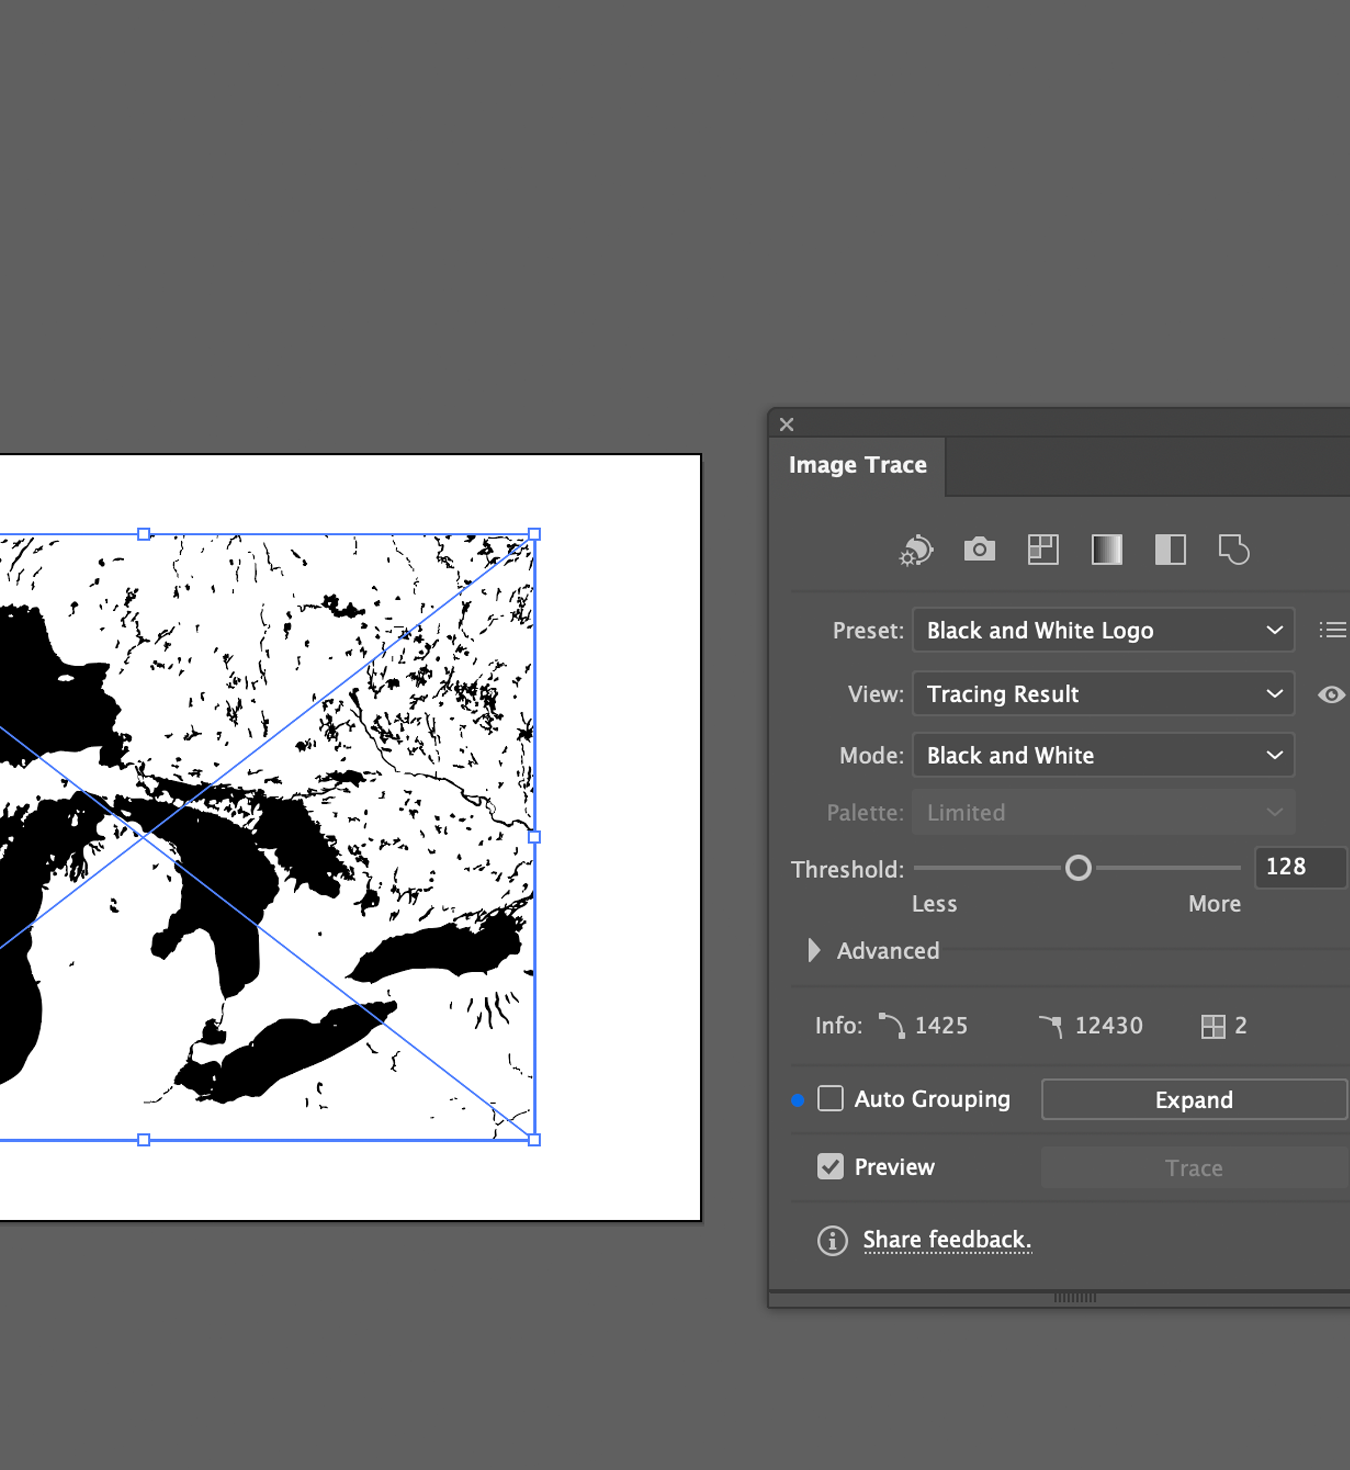Toggle the Tracing Result visibility eye
Viewport: 1350px width, 1470px height.
1330,694
